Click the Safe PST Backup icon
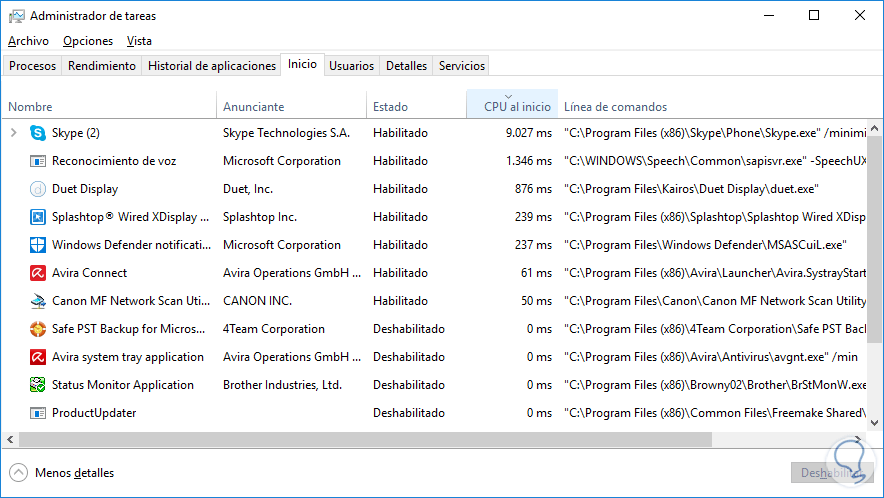The width and height of the screenshot is (884, 498). click(38, 329)
